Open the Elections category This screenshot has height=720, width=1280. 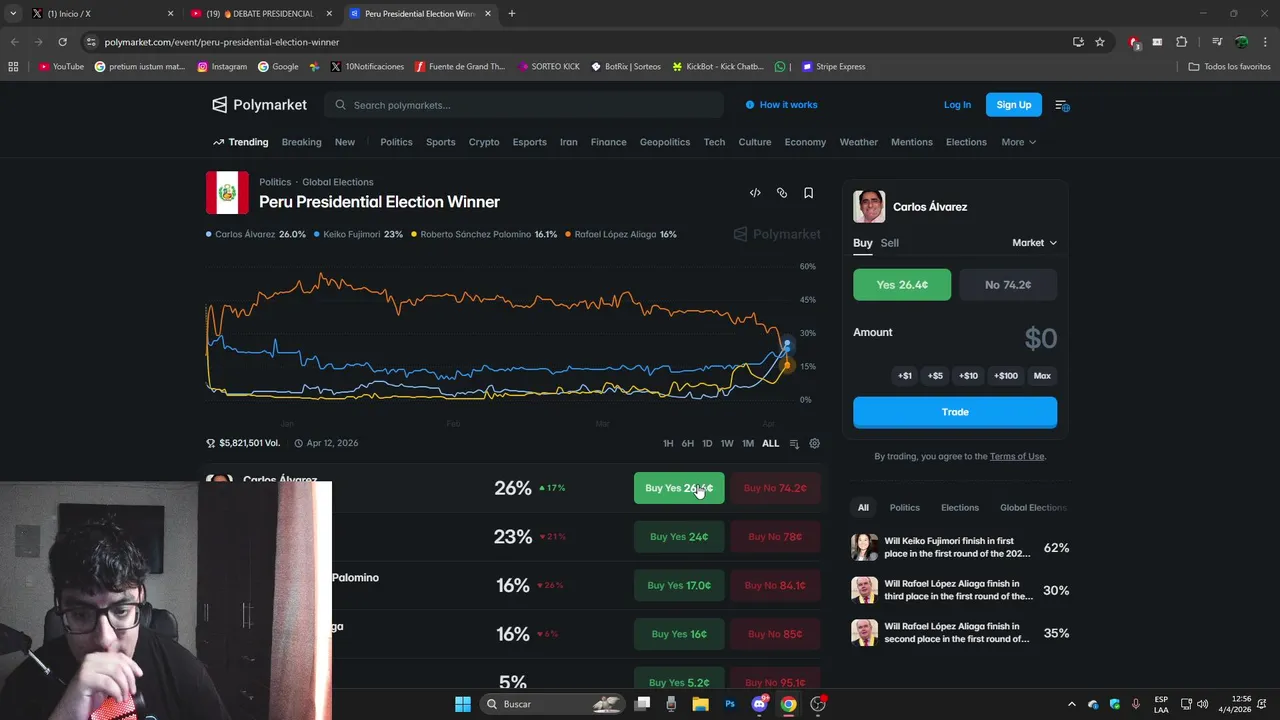(x=966, y=142)
